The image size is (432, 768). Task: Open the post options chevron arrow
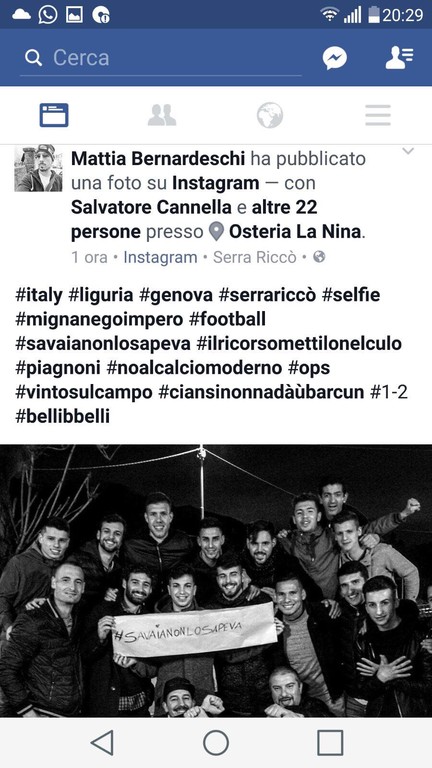(x=408, y=152)
